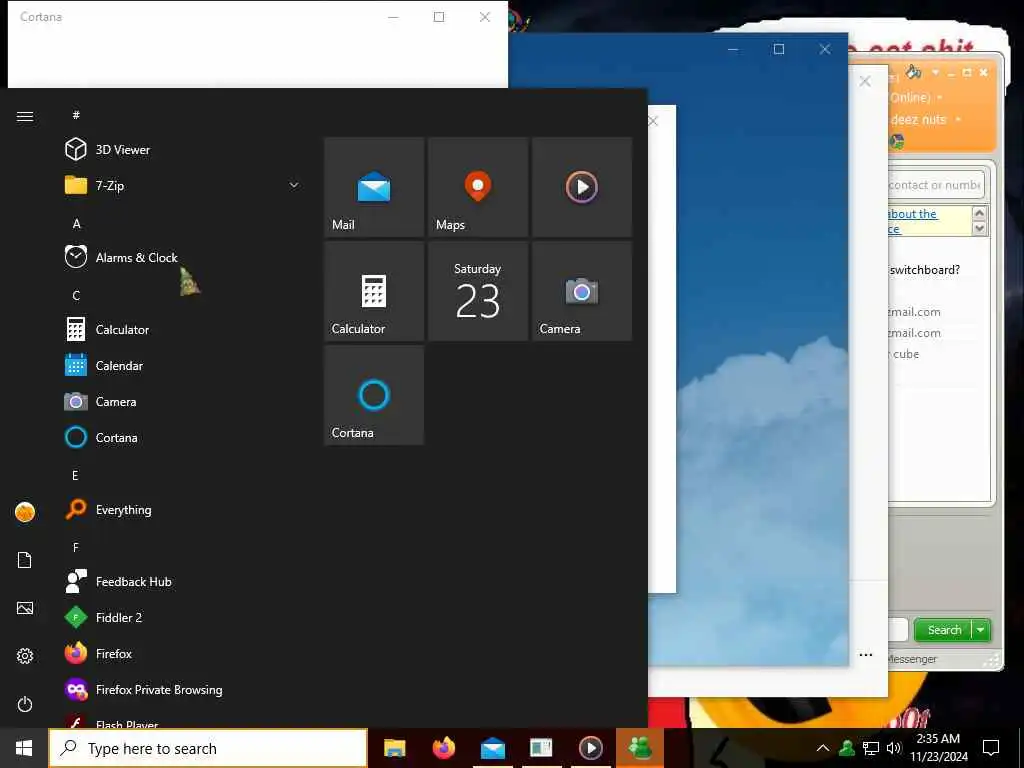Click the 'A' letter header in app list
Image resolution: width=1024 pixels, height=768 pixels.
pyautogui.click(x=76, y=223)
